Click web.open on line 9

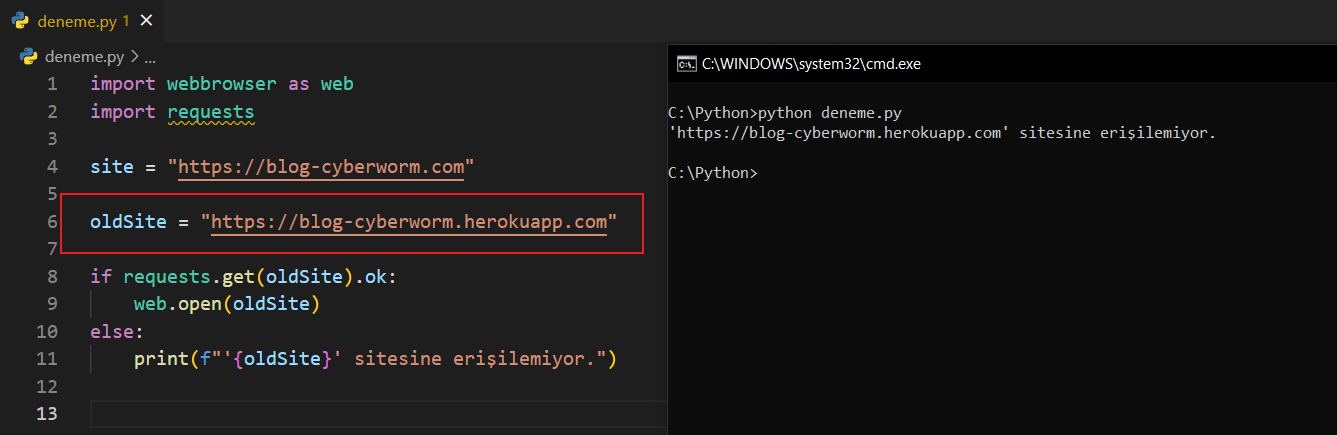tap(176, 303)
